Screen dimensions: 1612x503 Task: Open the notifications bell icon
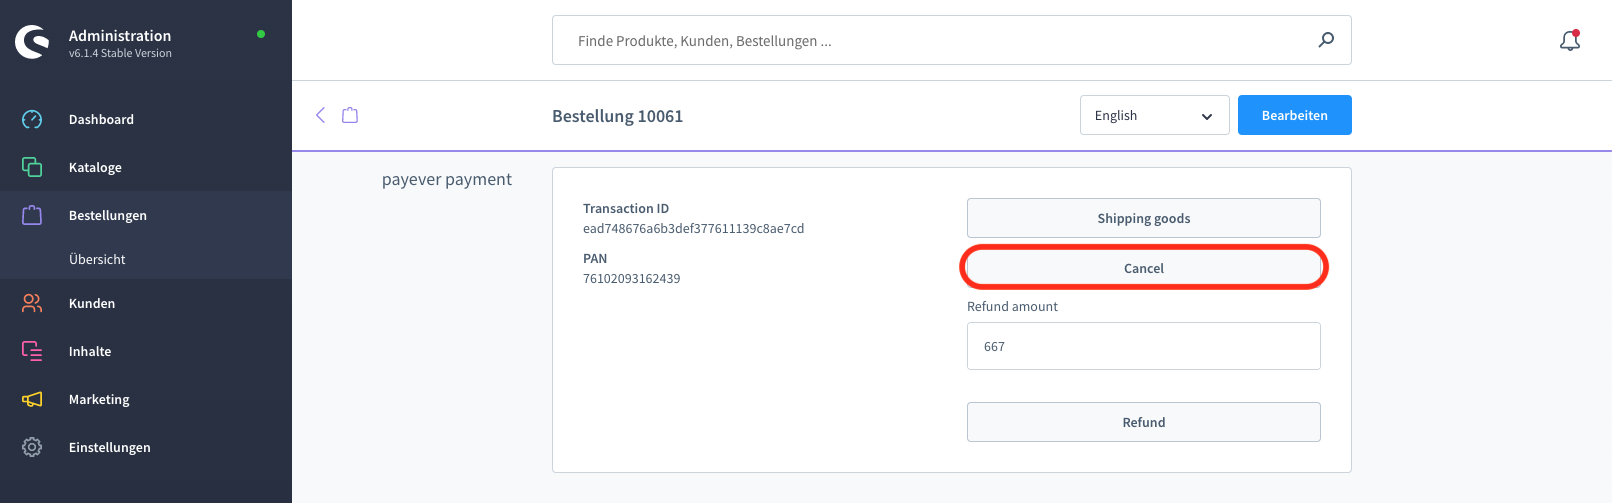(1570, 40)
